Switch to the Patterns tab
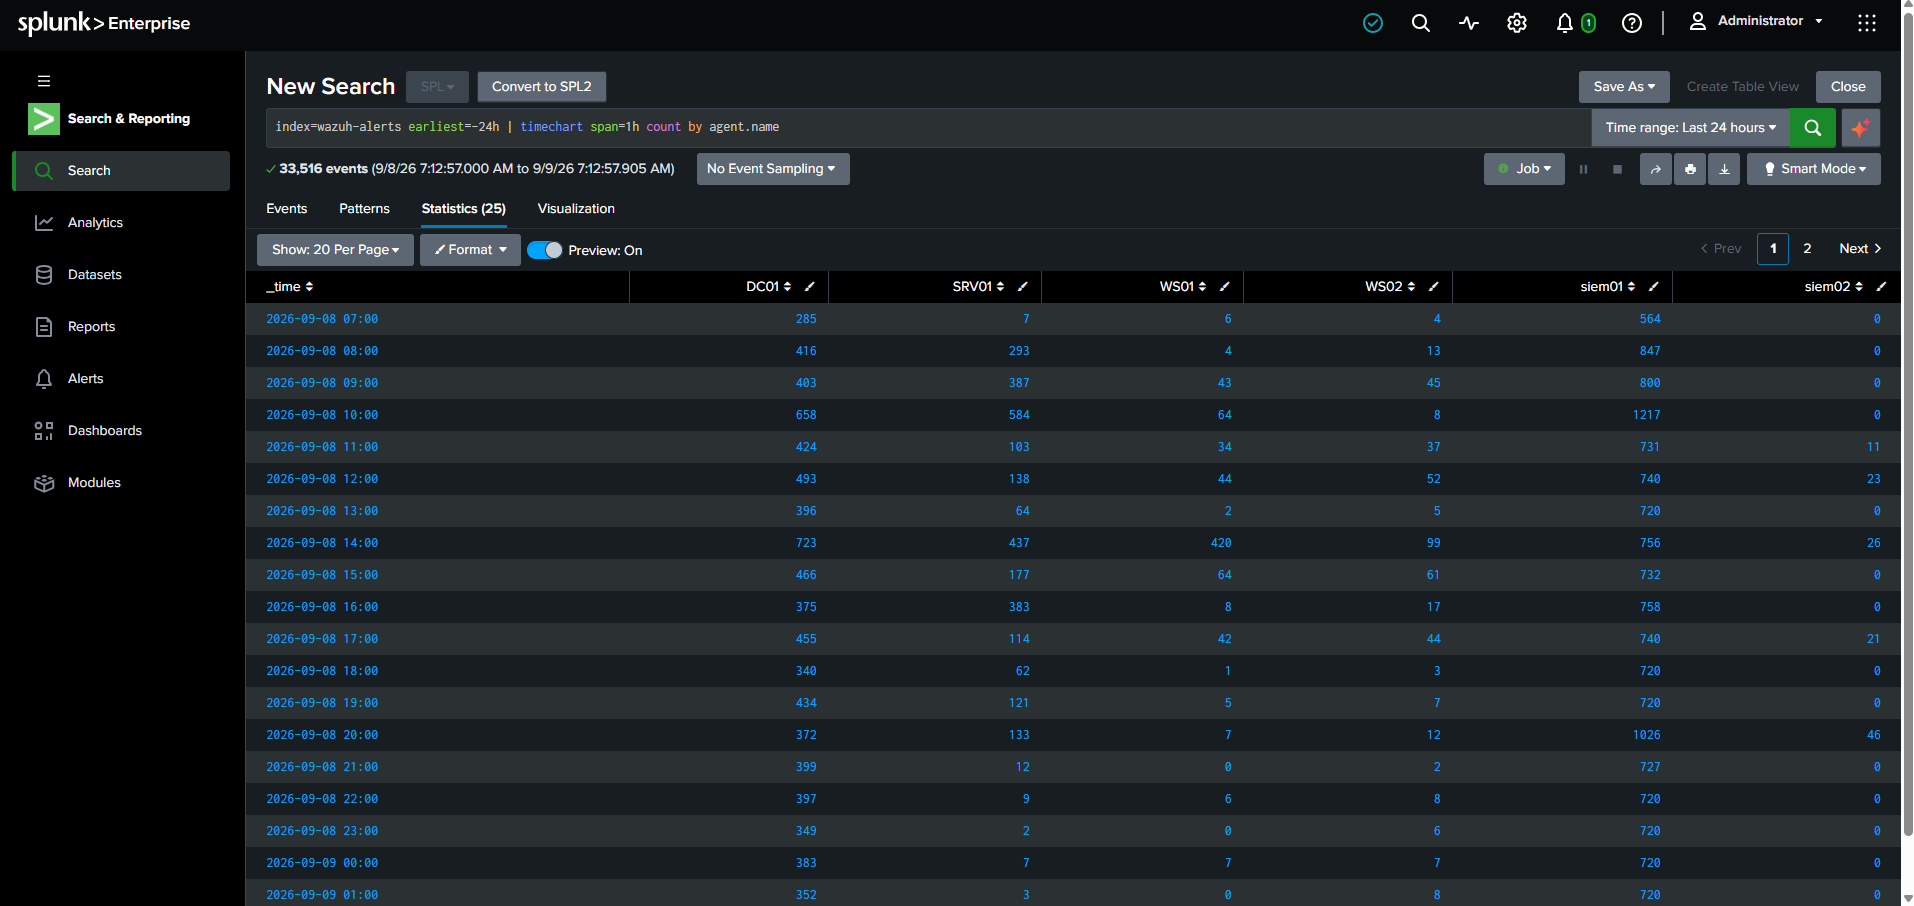Screen dimensions: 1914x906 coord(364,209)
